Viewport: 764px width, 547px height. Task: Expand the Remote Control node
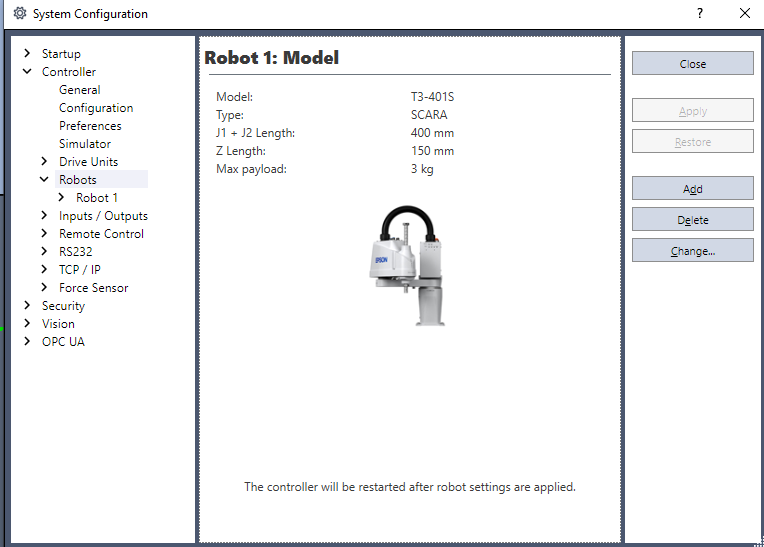pyautogui.click(x=44, y=233)
